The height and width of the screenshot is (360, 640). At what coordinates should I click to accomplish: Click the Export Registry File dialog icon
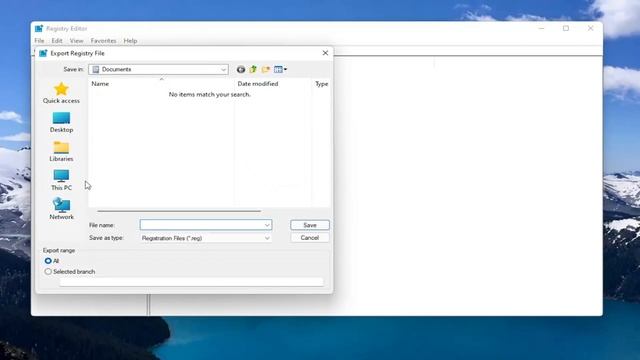click(43, 53)
